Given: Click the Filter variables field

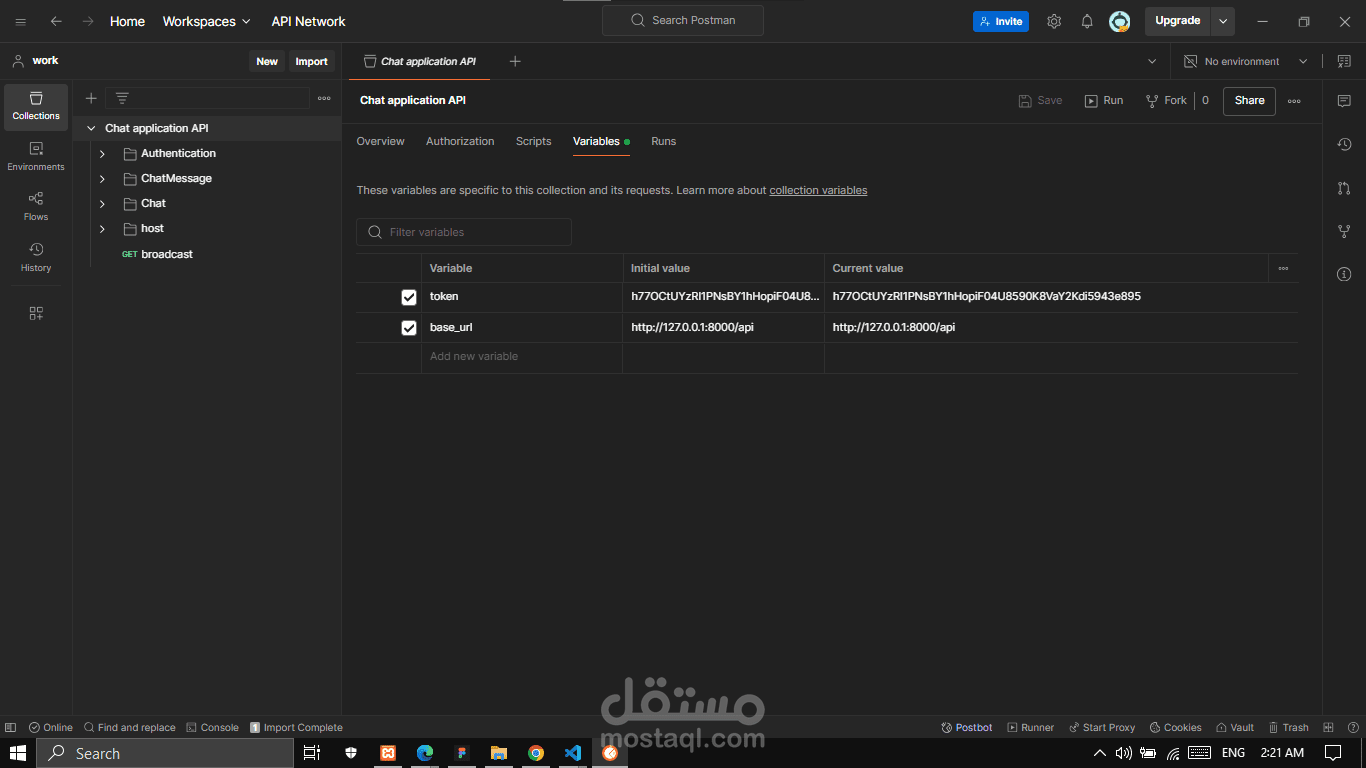Looking at the screenshot, I should pyautogui.click(x=464, y=232).
